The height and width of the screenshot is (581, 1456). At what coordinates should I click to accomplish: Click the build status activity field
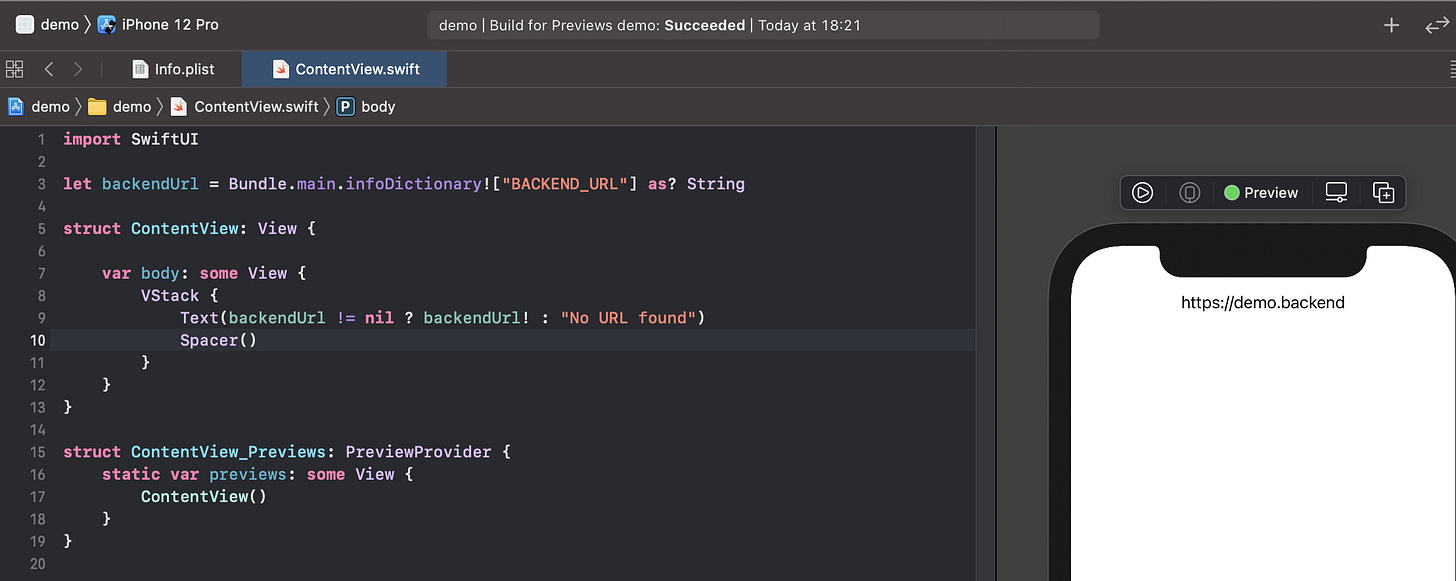[763, 25]
